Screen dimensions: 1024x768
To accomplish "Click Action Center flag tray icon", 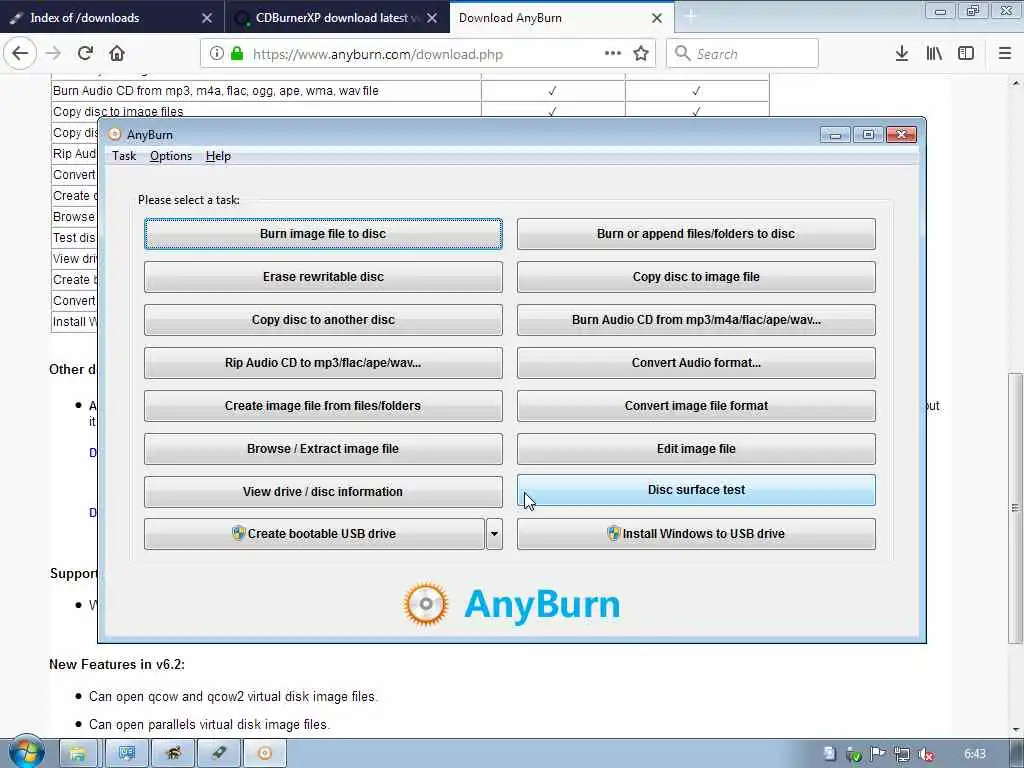I will click(878, 755).
